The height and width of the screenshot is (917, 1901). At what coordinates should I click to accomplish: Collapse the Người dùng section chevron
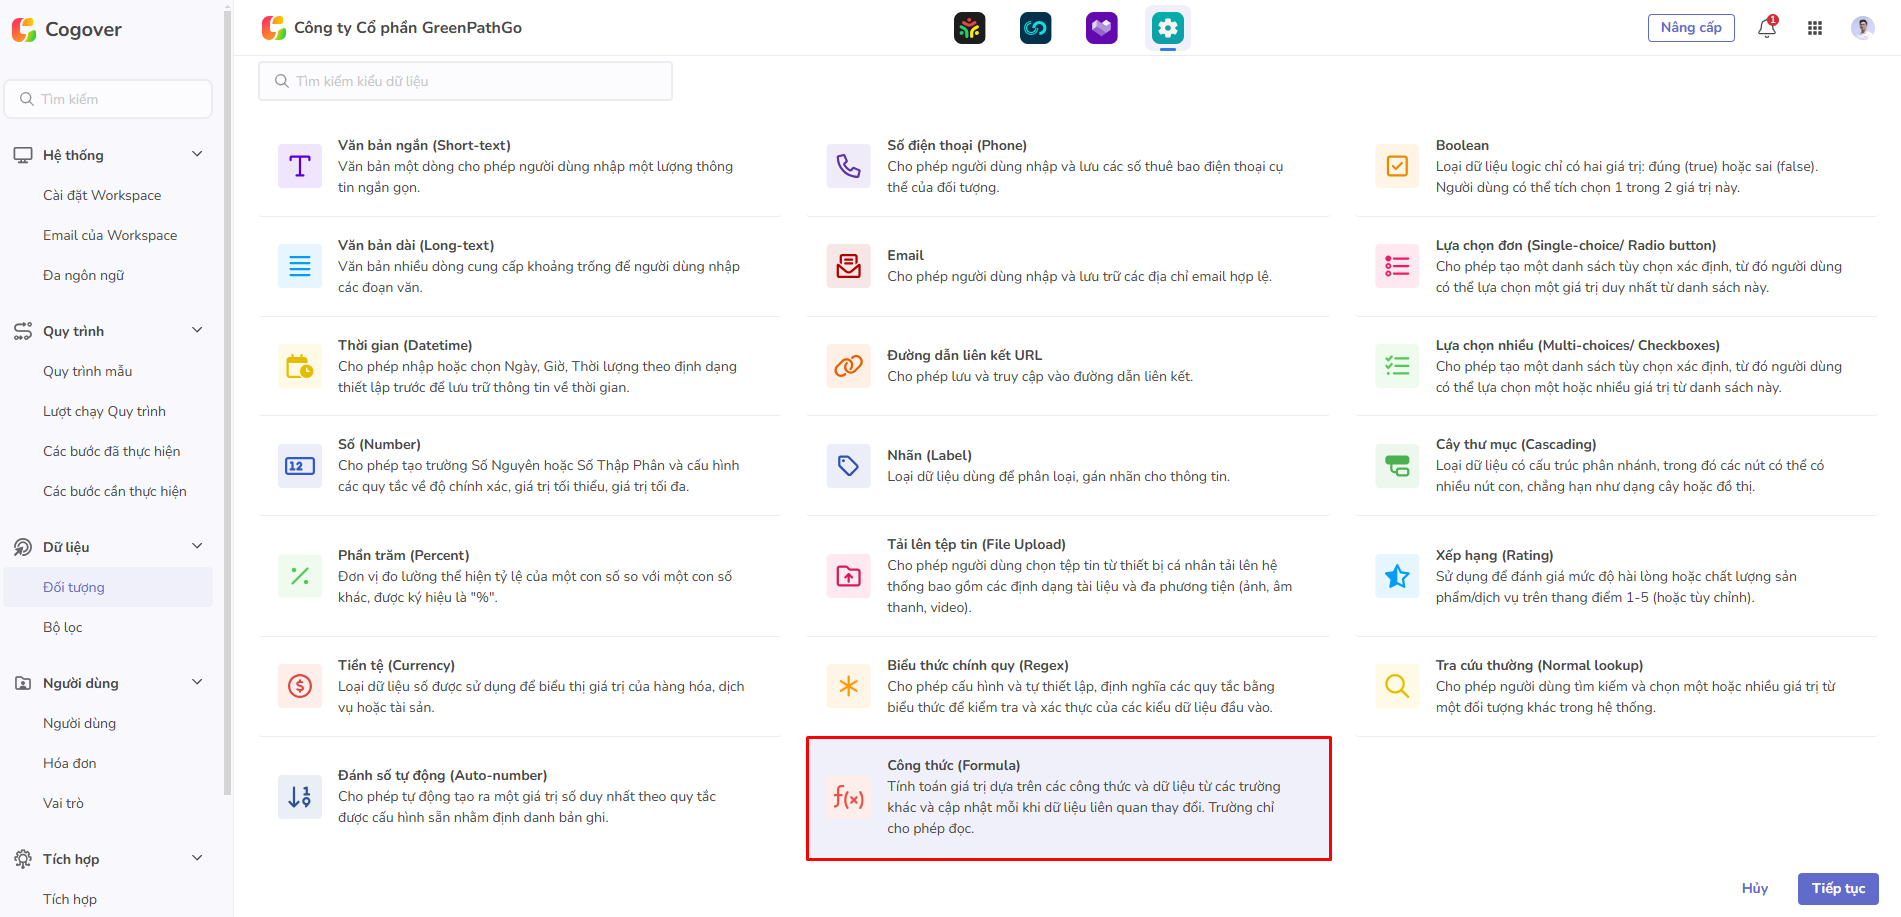coord(197,682)
